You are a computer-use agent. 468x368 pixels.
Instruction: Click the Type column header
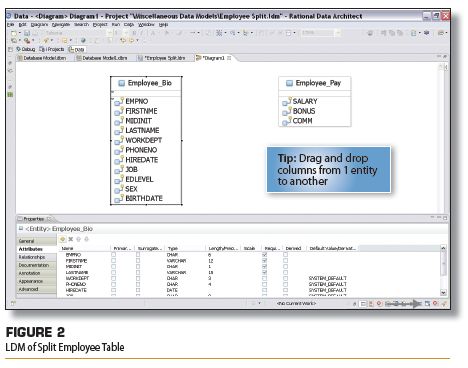point(185,248)
